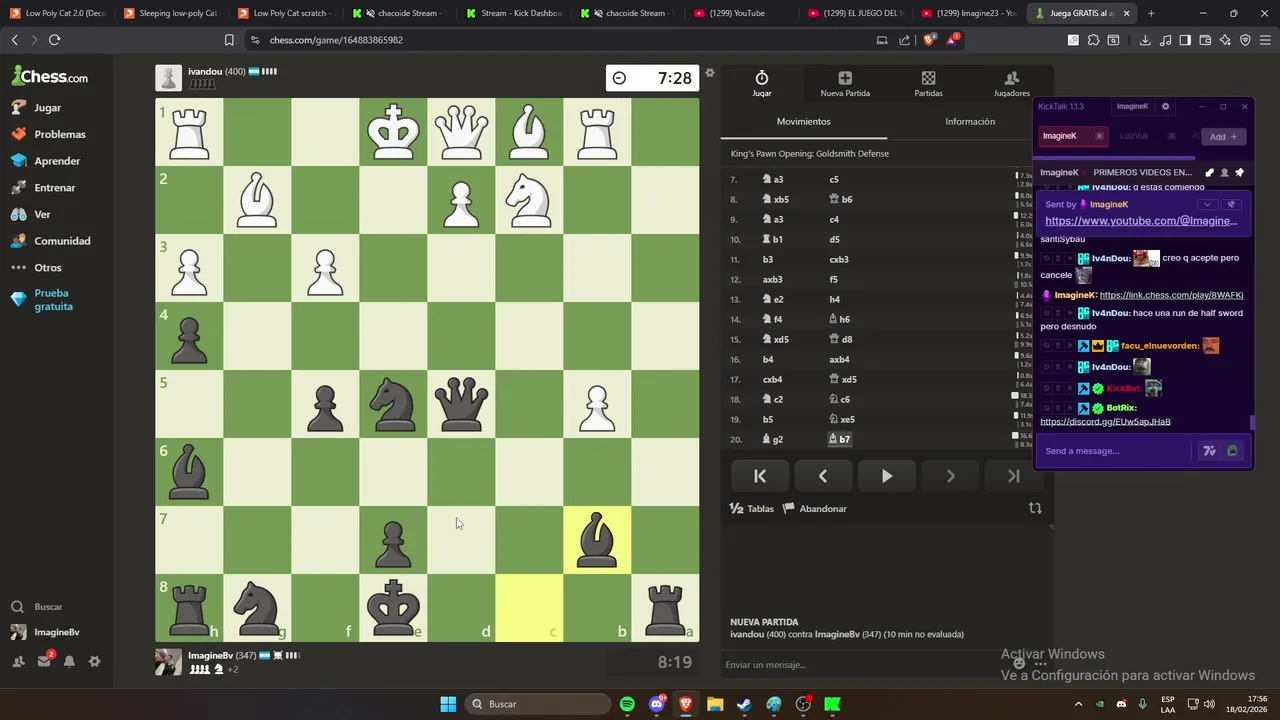Click the board settings gear beside clock

pos(710,73)
